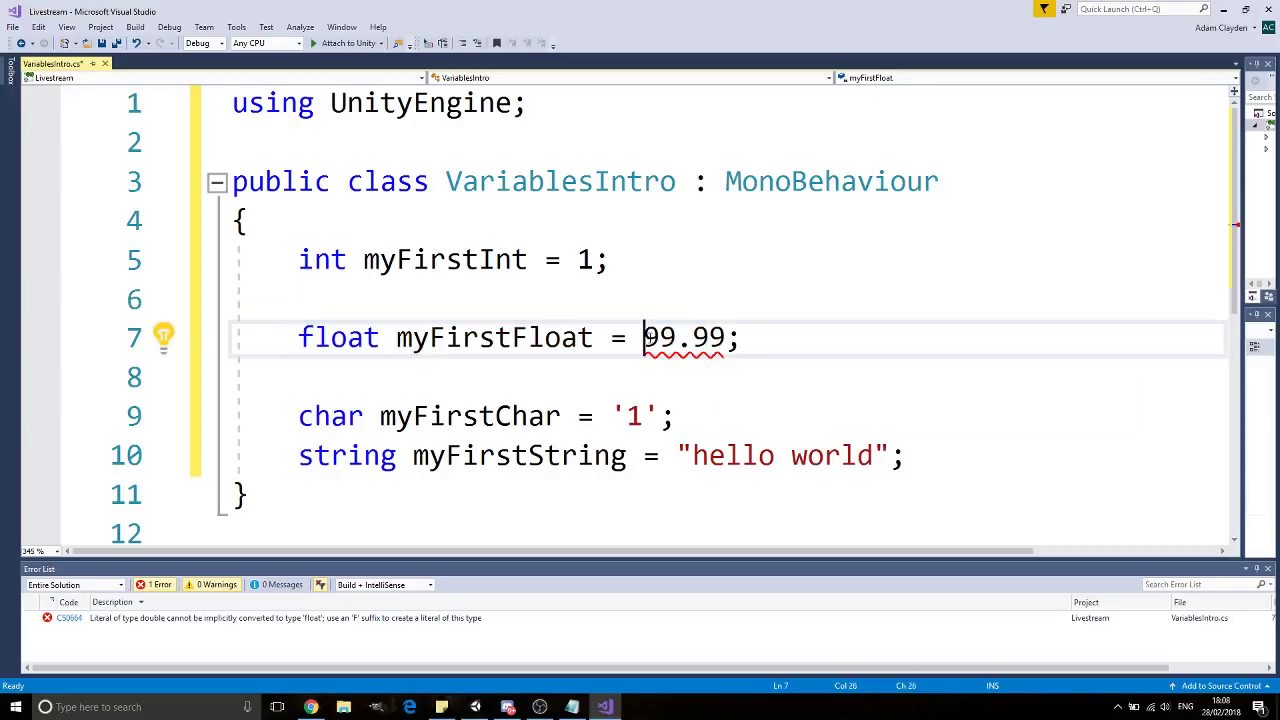Open the Livestream project navigation dropdown
Image resolution: width=1280 pixels, height=720 pixels.
(225, 77)
